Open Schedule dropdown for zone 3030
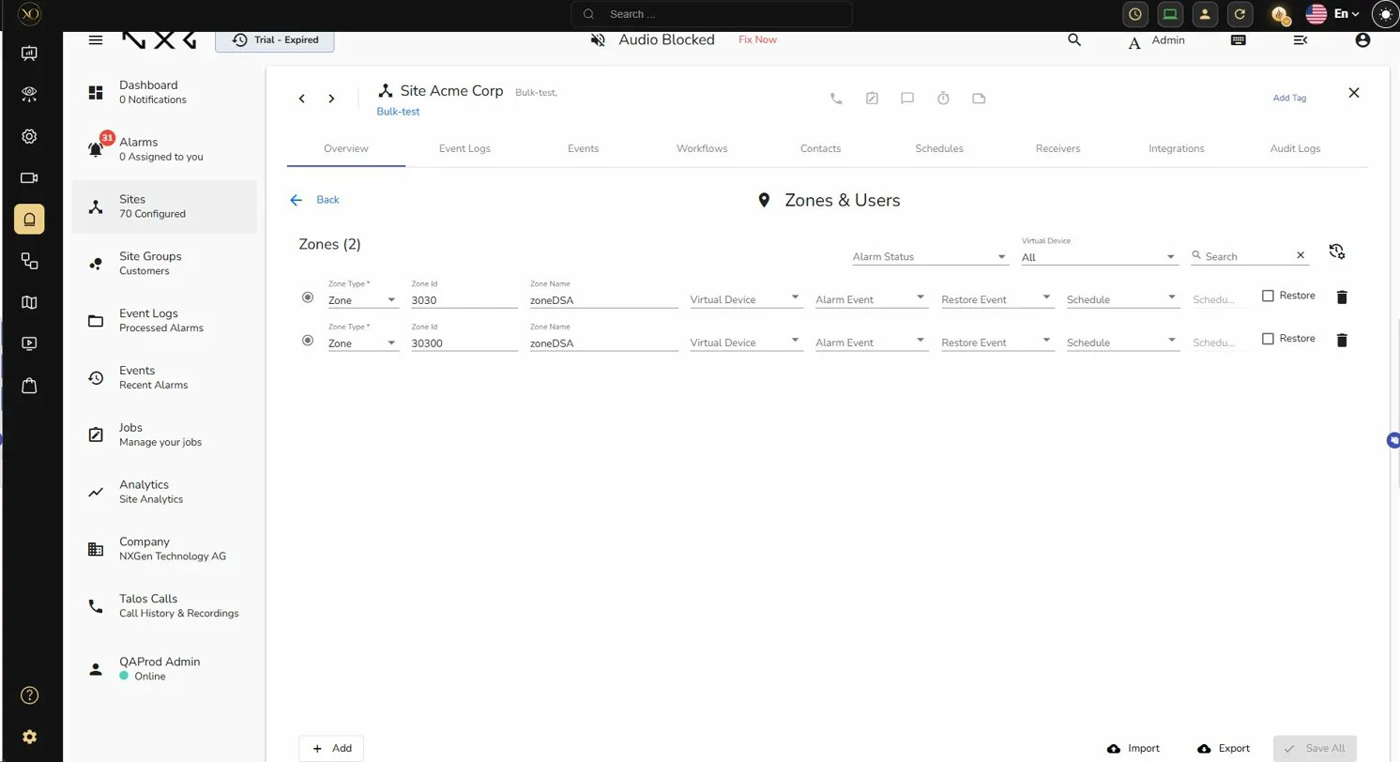The width and height of the screenshot is (1400, 762). 1121,300
